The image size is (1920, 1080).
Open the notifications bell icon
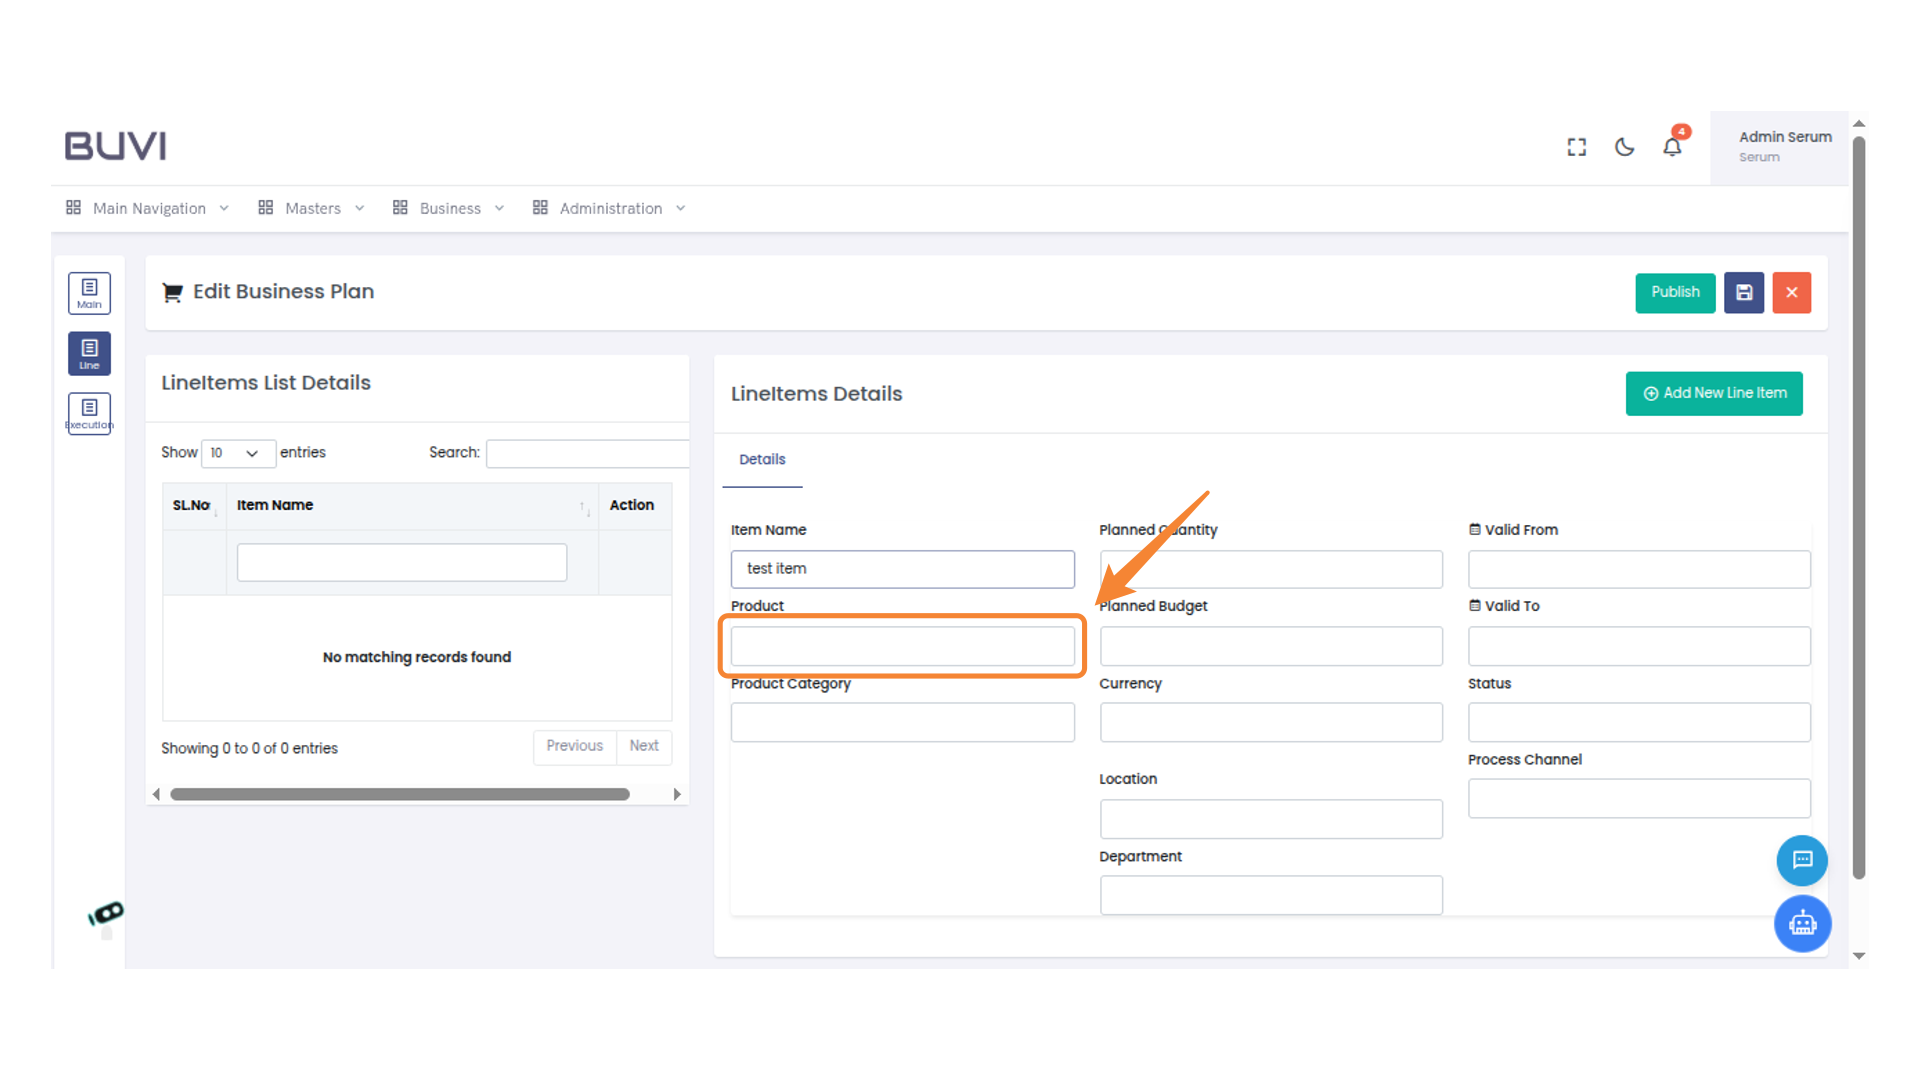click(1672, 147)
